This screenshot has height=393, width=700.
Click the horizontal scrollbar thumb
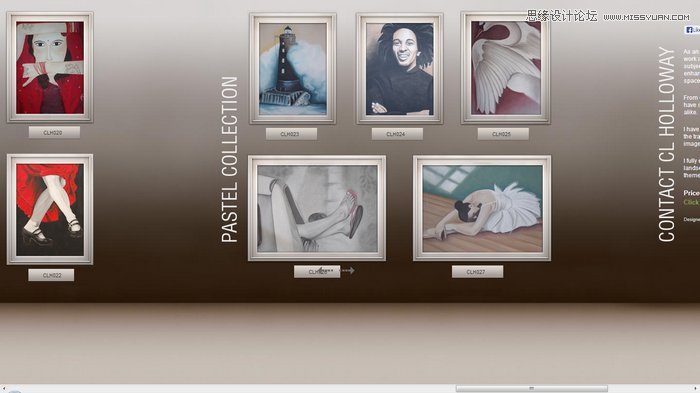point(532,389)
